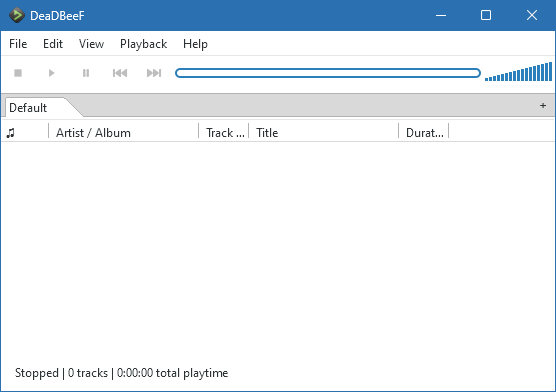The image size is (556, 392).
Task: Close the DeaDBeeF window
Action: (532, 15)
